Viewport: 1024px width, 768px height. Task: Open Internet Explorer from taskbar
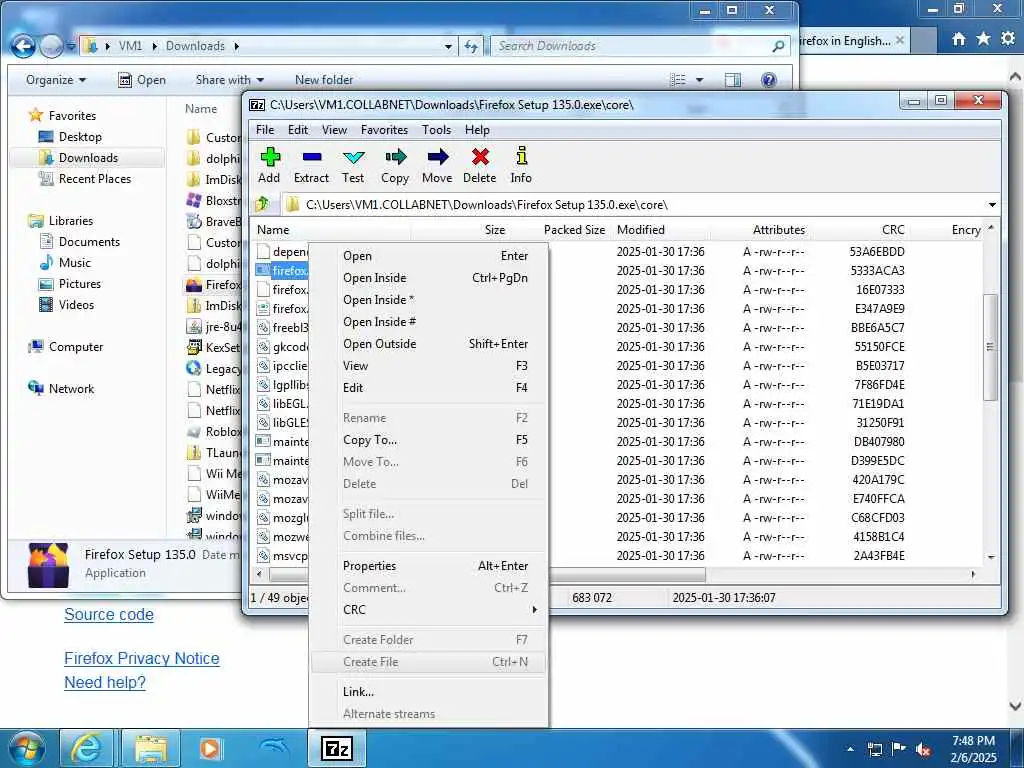pos(86,748)
